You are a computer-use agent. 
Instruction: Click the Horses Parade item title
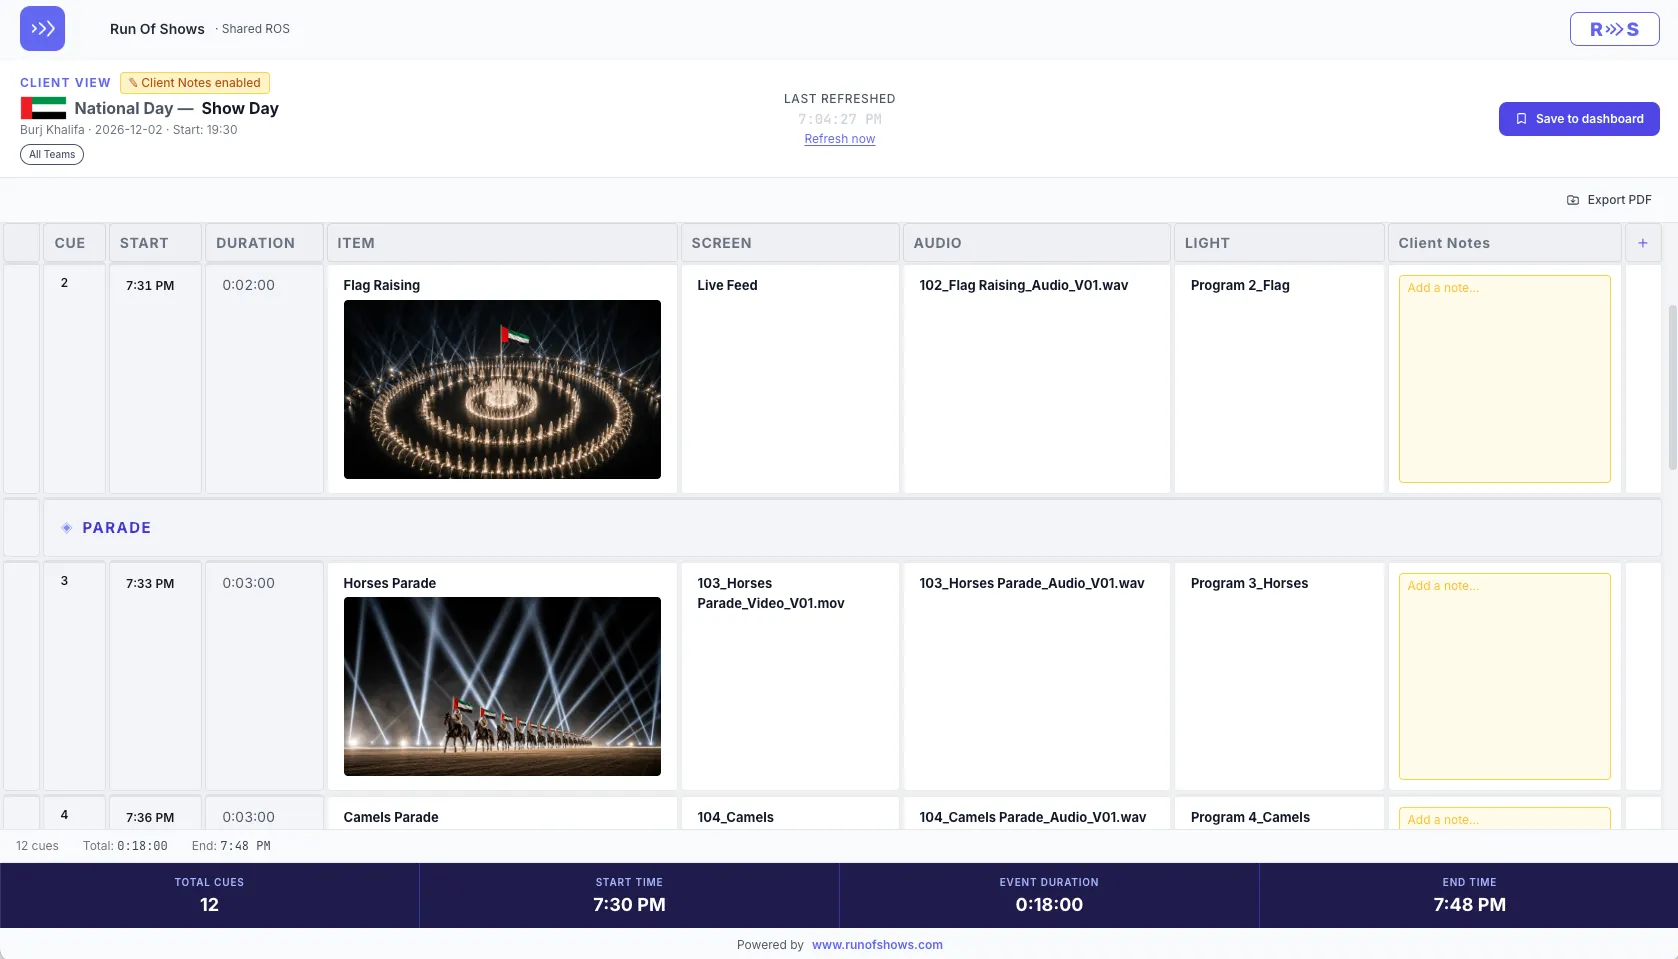tap(389, 584)
